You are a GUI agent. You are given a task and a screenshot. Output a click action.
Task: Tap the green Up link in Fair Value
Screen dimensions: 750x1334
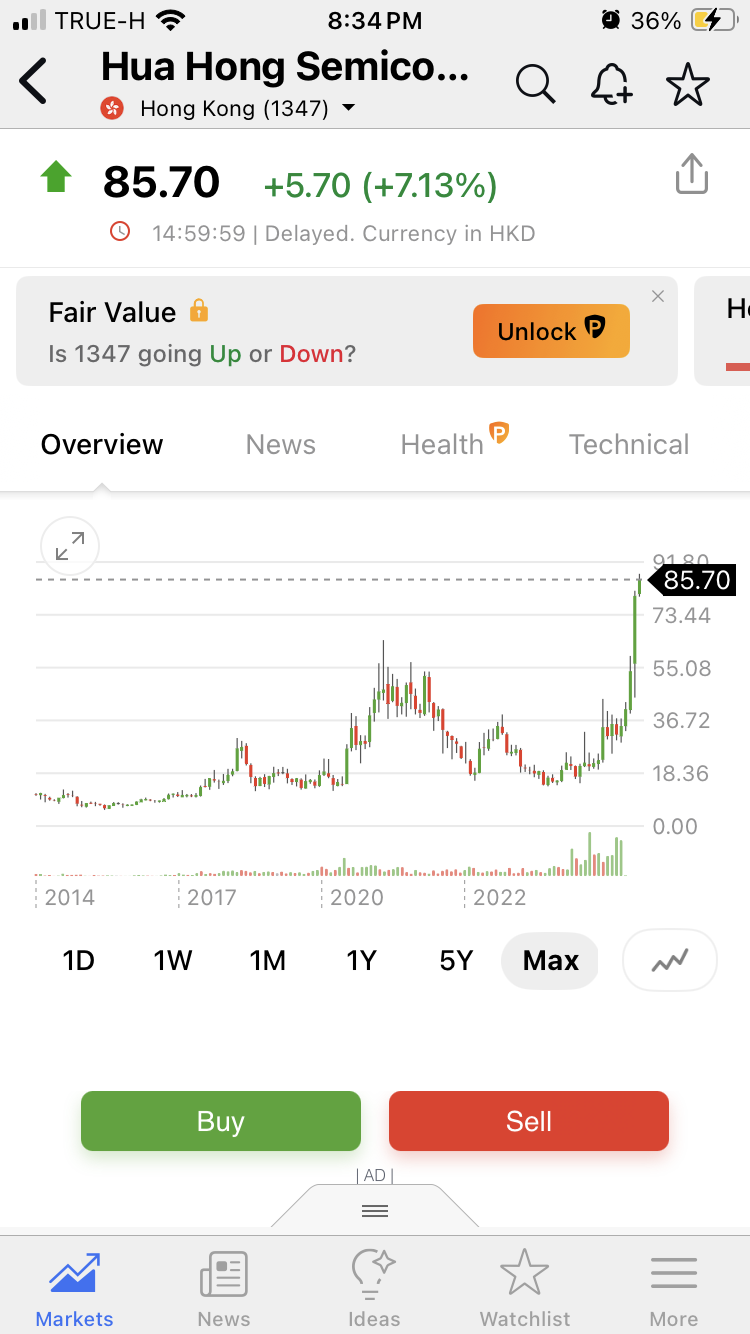click(225, 354)
